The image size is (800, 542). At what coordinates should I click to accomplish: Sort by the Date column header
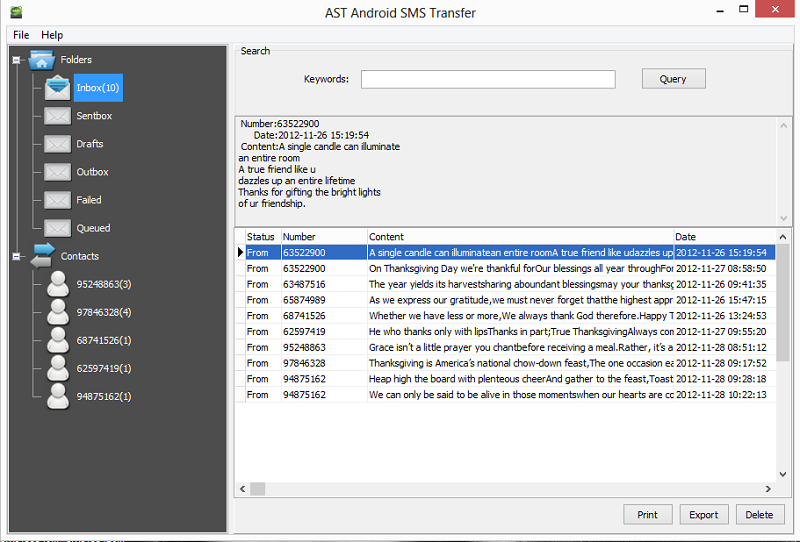tap(724, 237)
